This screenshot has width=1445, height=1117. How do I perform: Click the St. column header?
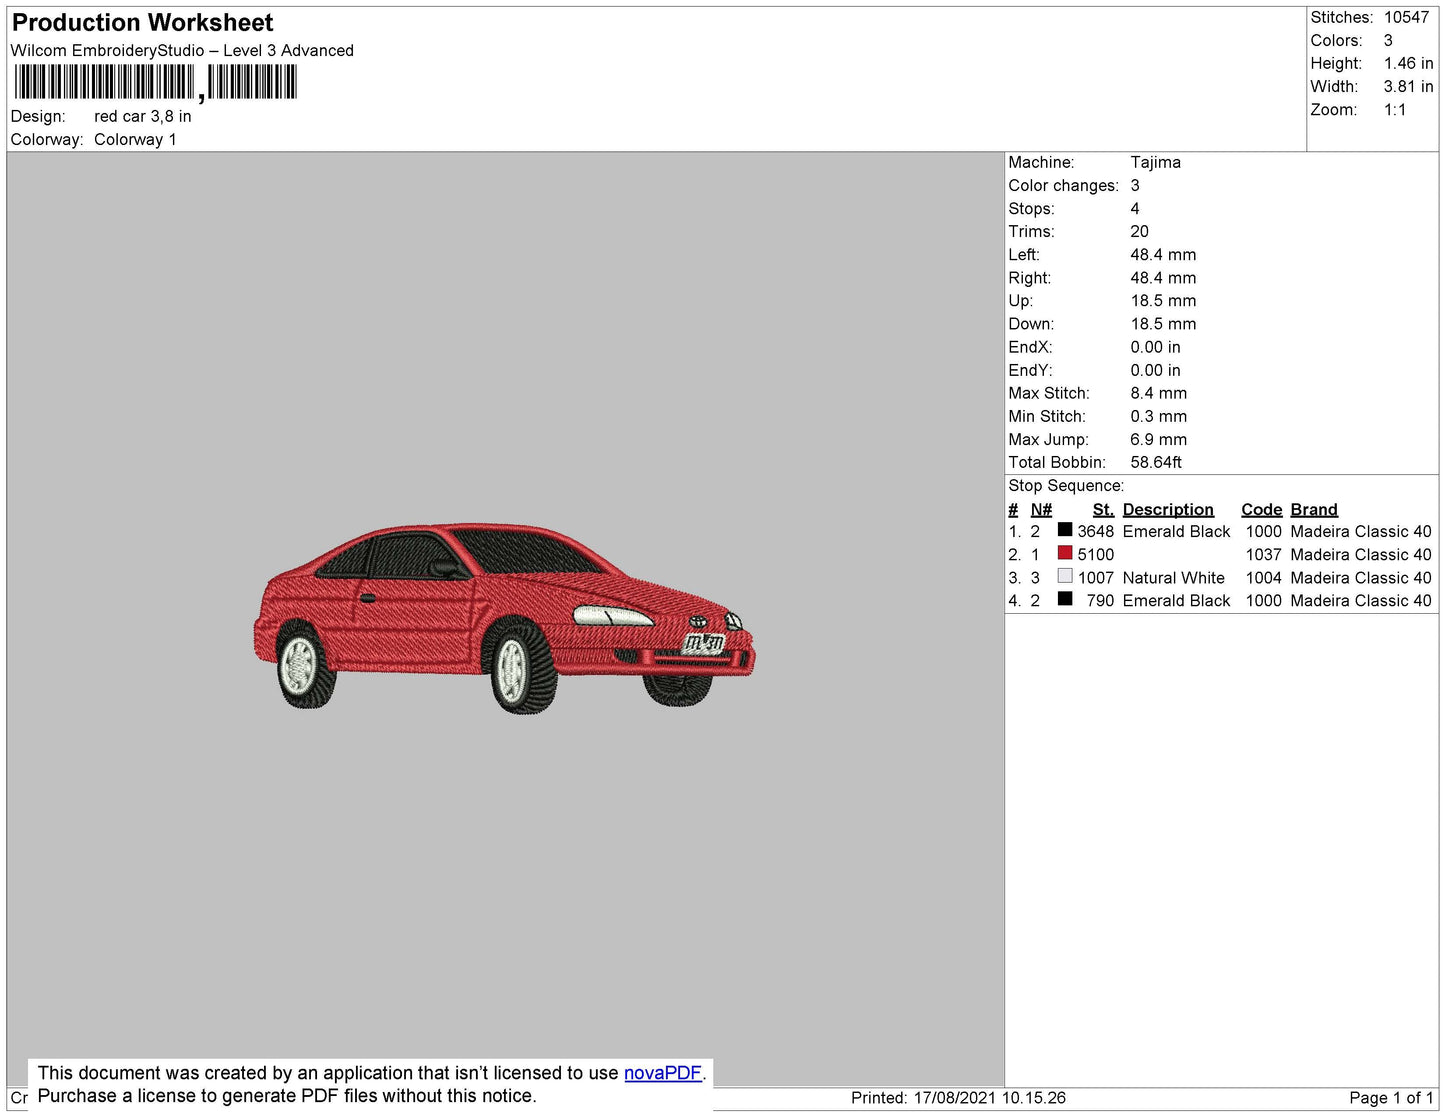click(1103, 510)
